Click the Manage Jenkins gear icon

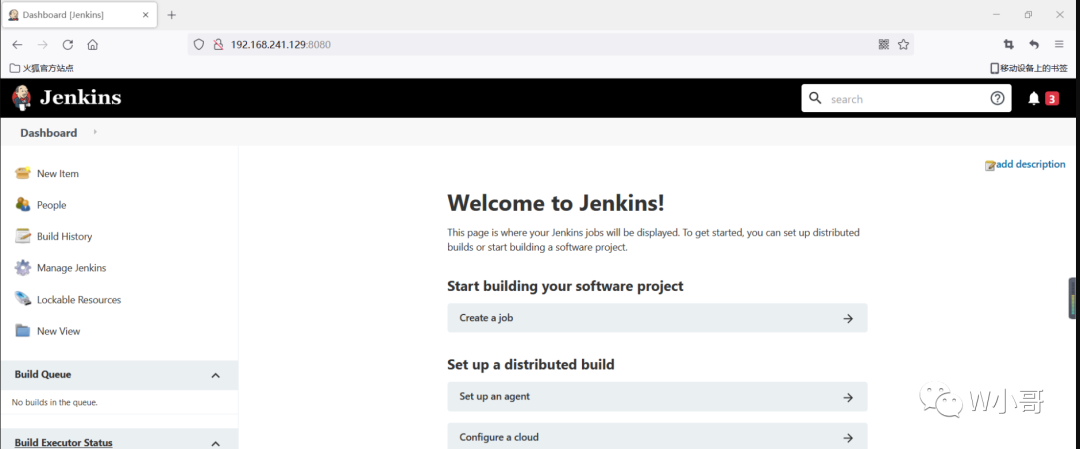pyautogui.click(x=23, y=268)
